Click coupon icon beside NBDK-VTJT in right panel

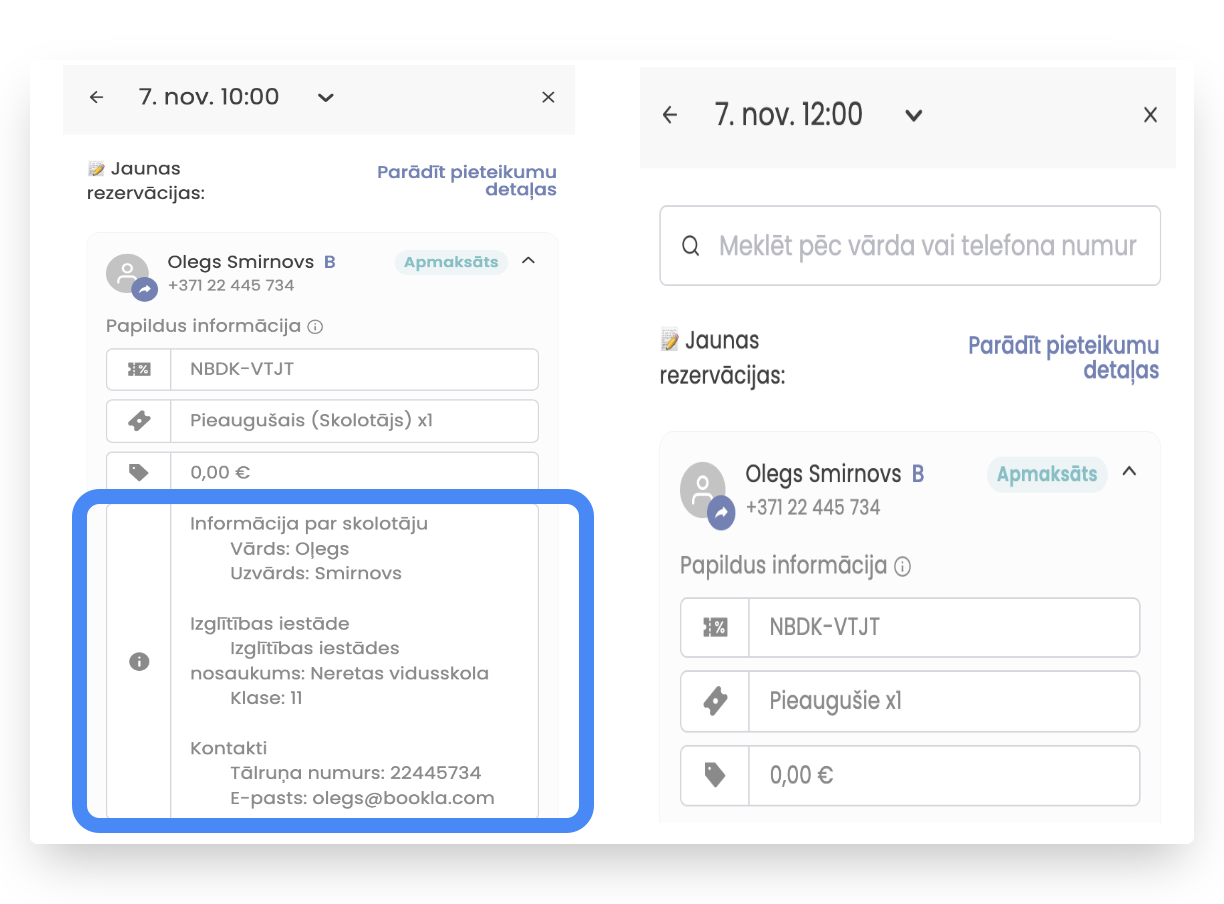[x=715, y=628]
